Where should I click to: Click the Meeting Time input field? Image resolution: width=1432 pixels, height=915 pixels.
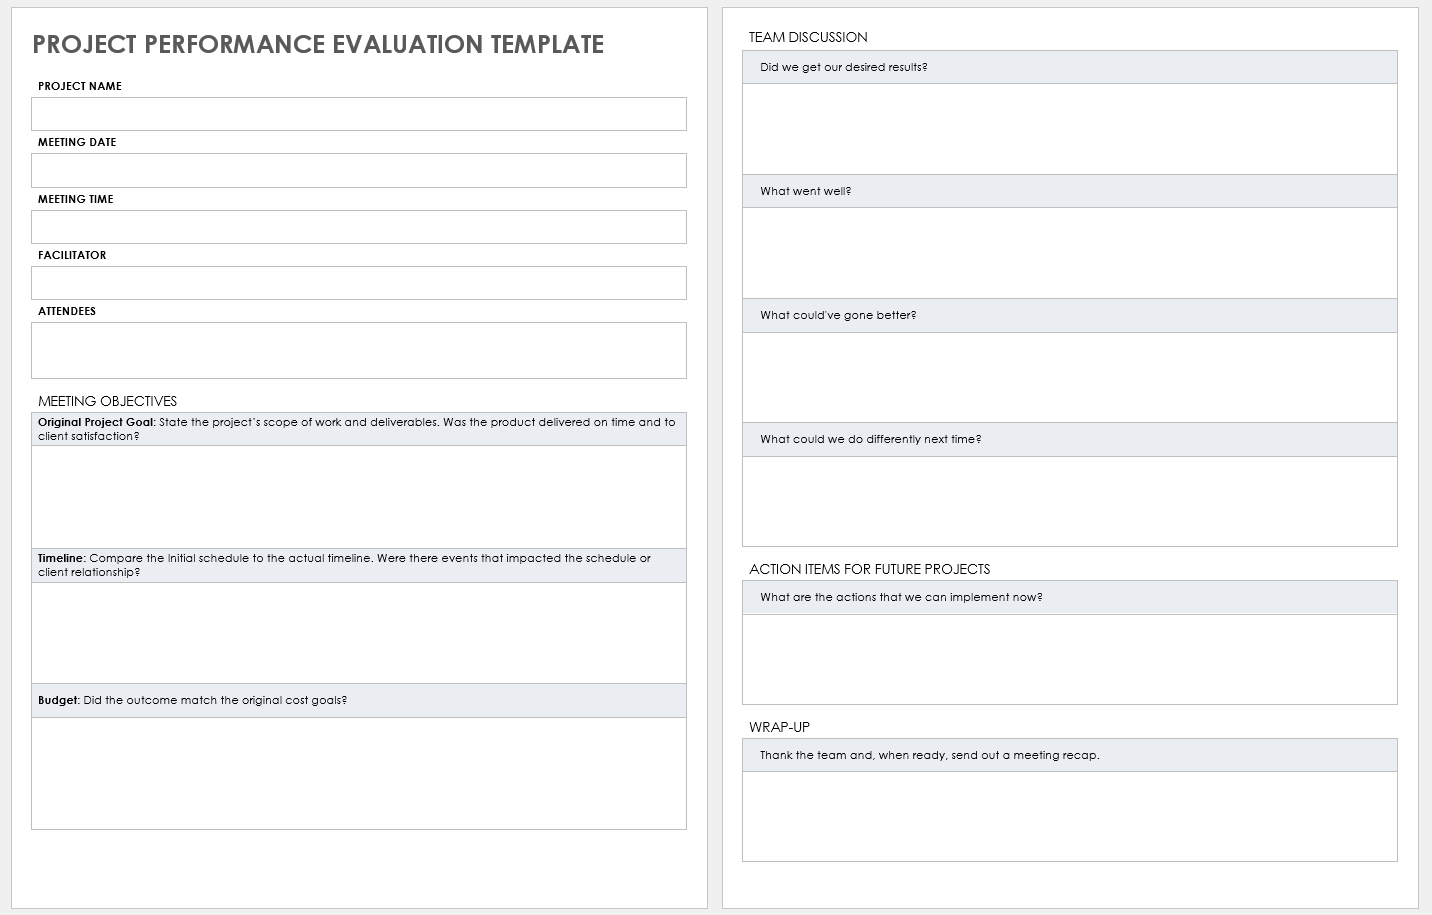(358, 227)
